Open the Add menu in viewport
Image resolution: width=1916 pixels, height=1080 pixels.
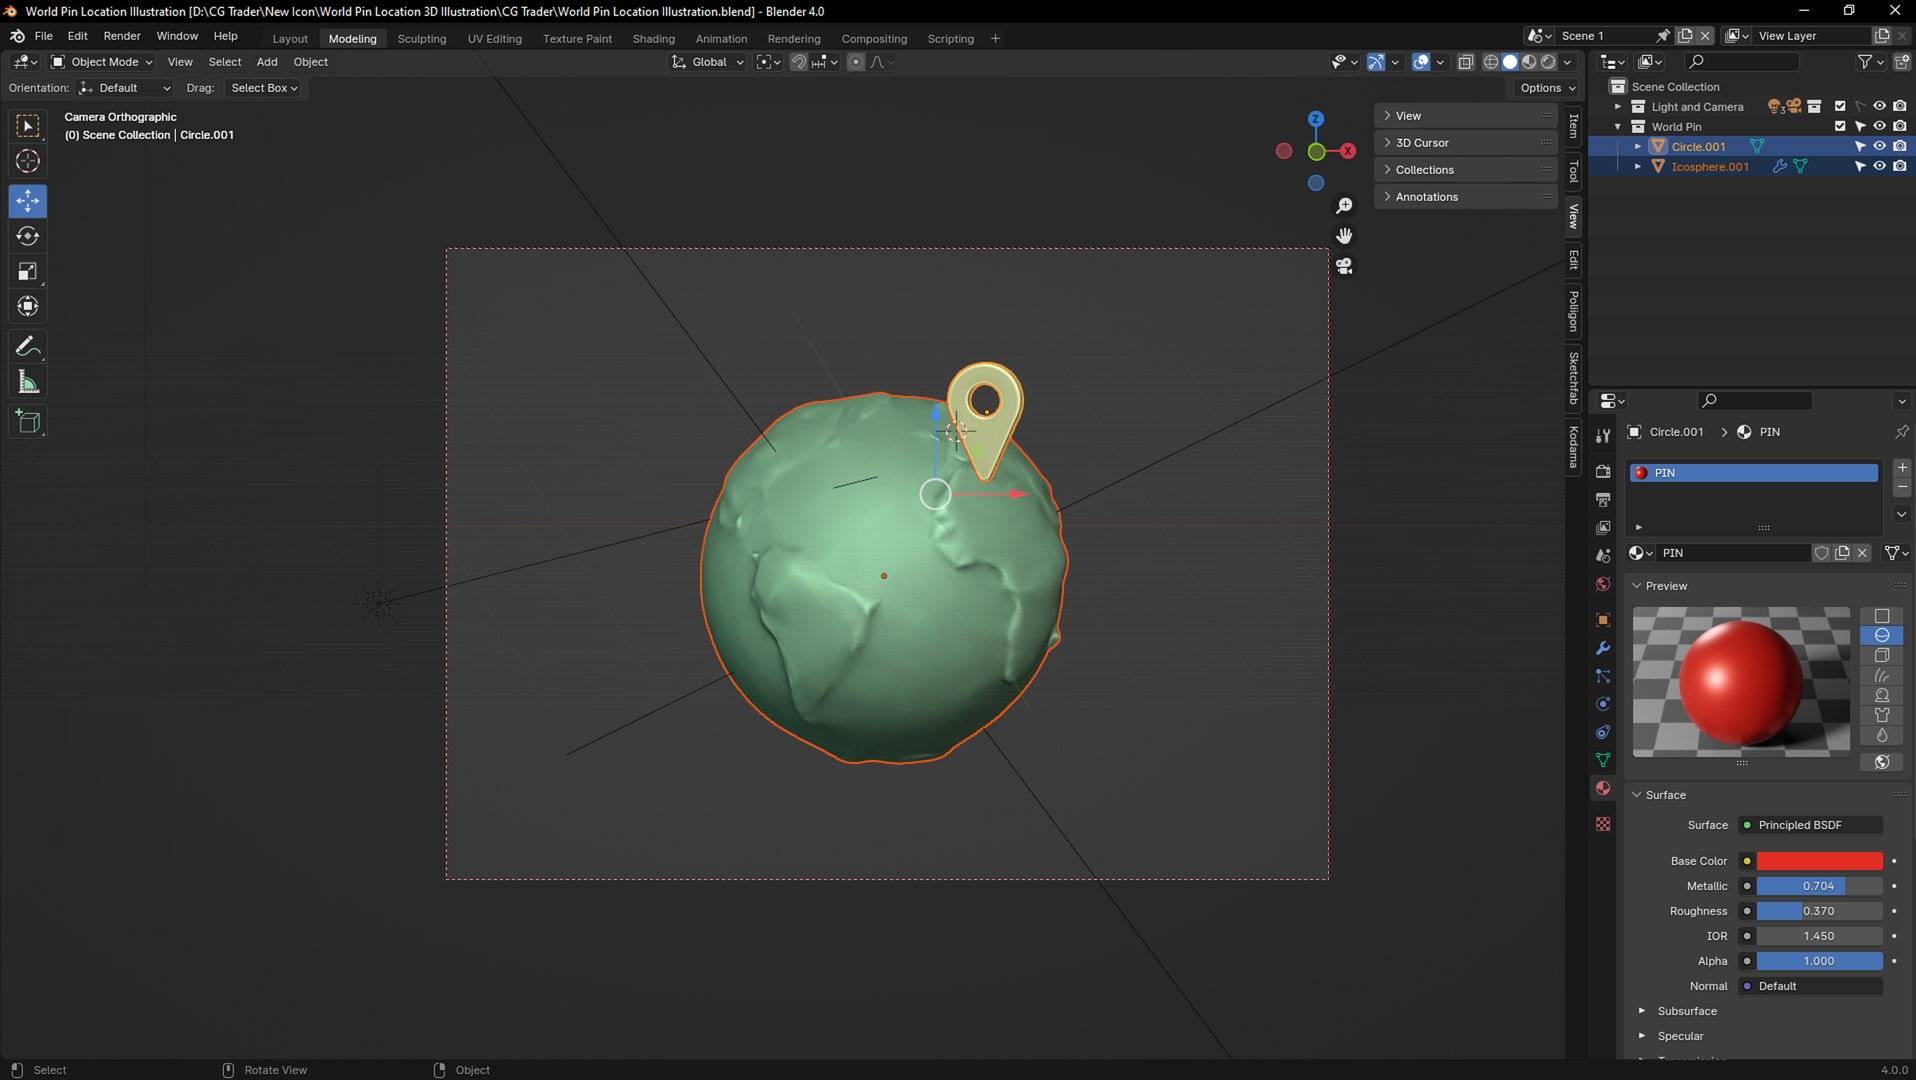click(x=267, y=62)
